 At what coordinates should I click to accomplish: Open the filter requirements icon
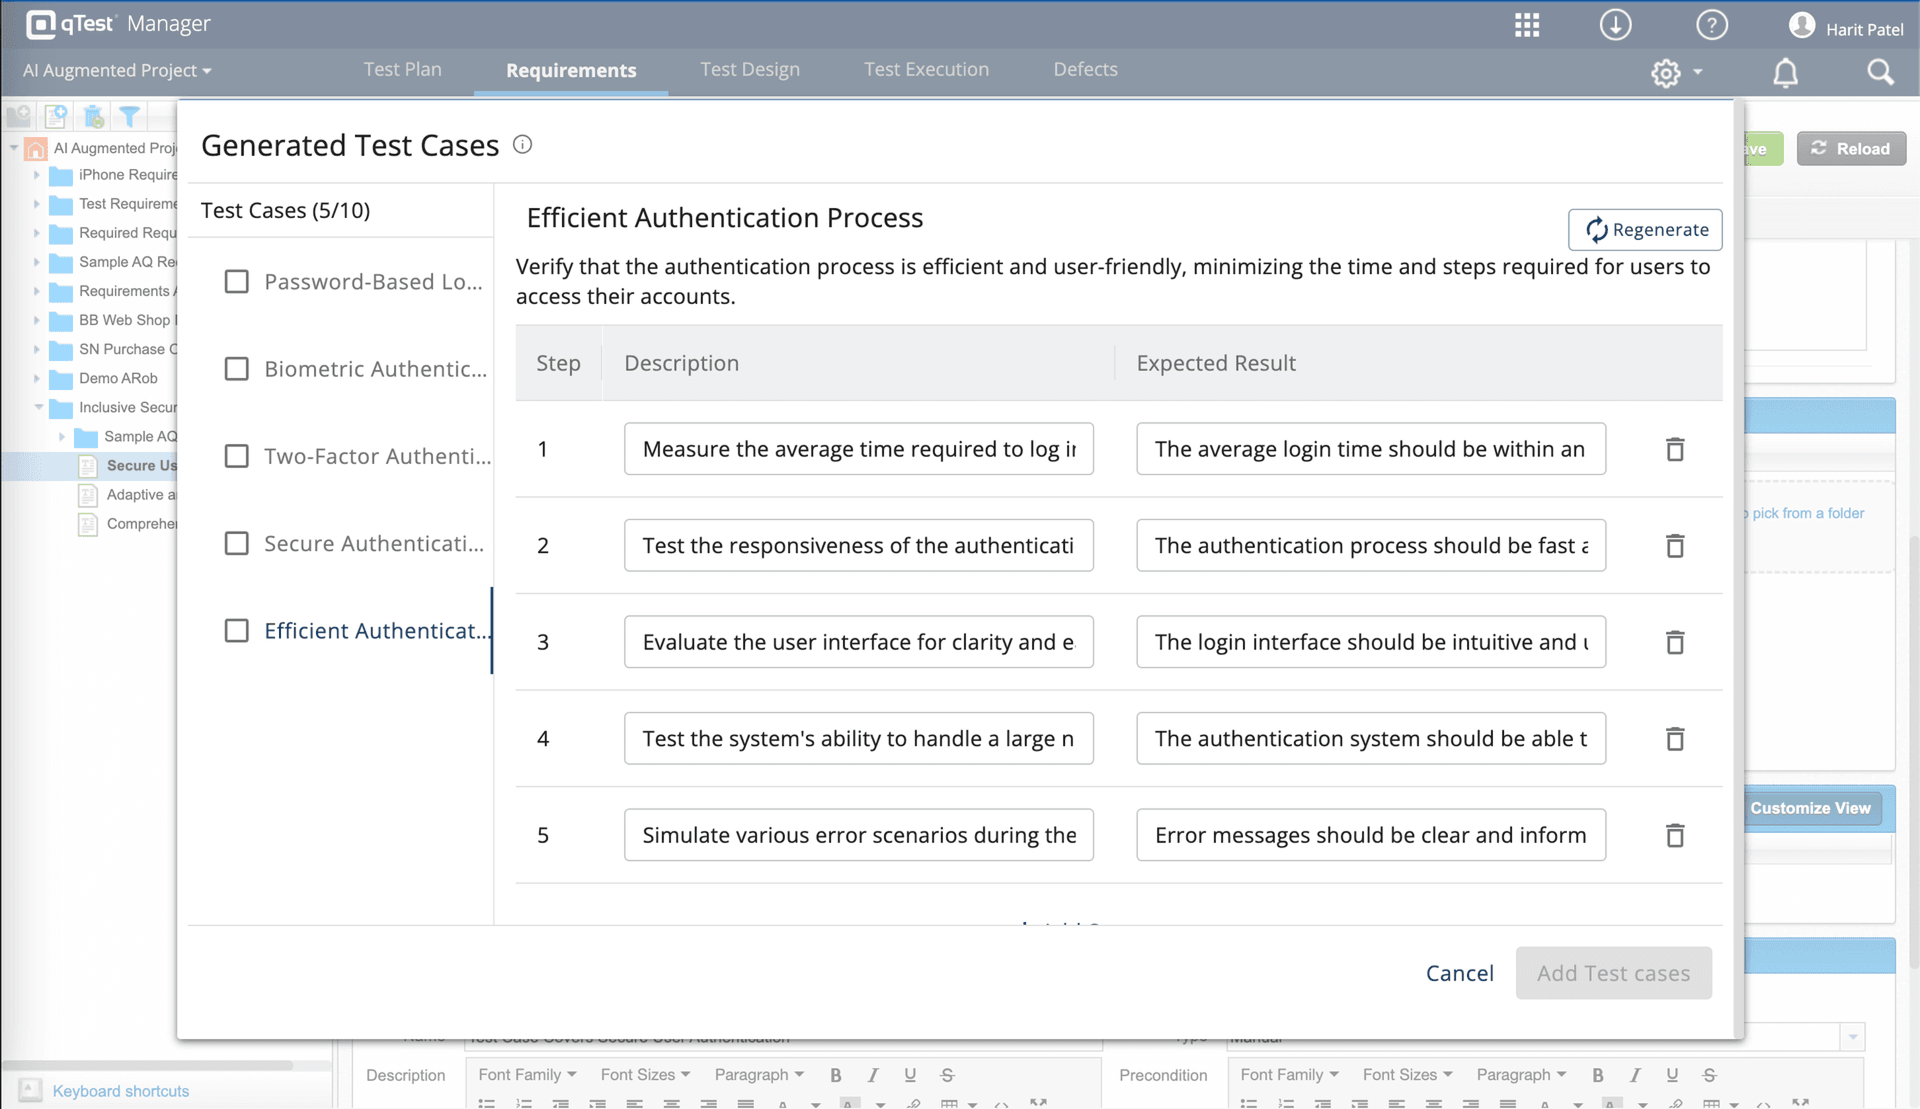tap(129, 116)
